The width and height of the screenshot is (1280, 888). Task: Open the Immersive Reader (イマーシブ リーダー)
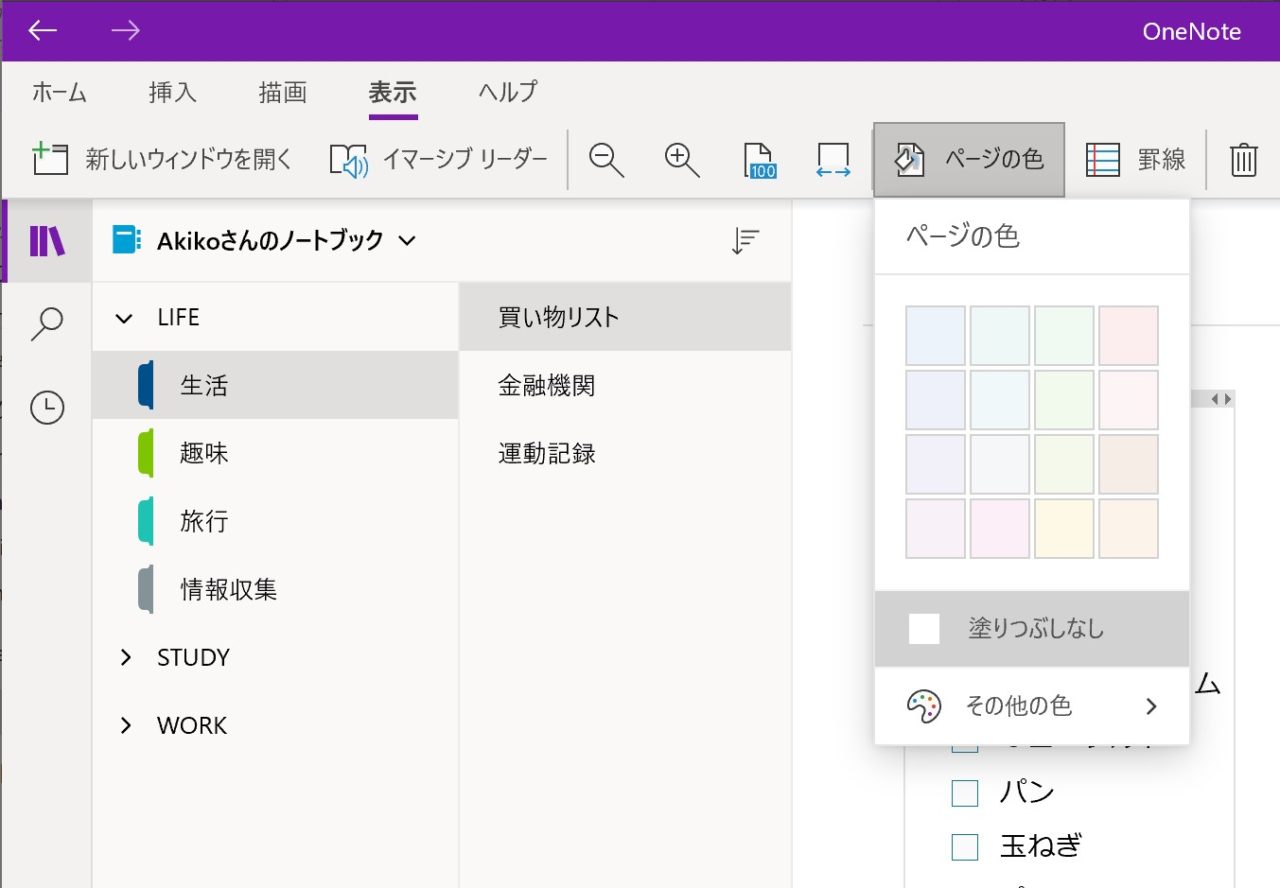tap(439, 160)
